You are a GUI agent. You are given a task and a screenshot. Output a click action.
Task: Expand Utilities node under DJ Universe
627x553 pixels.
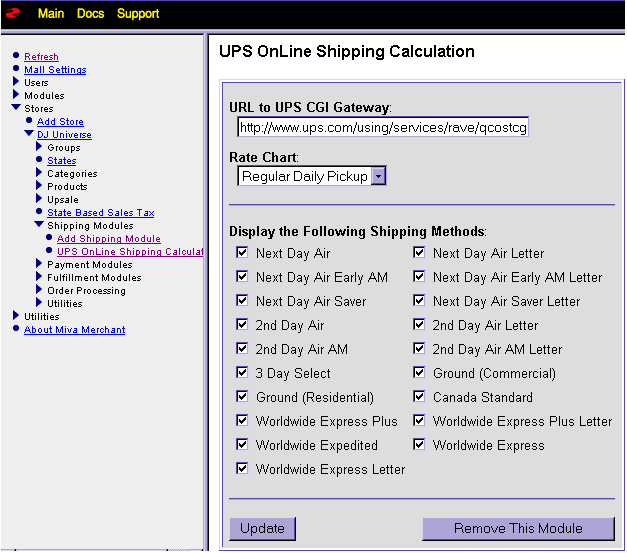[39, 303]
